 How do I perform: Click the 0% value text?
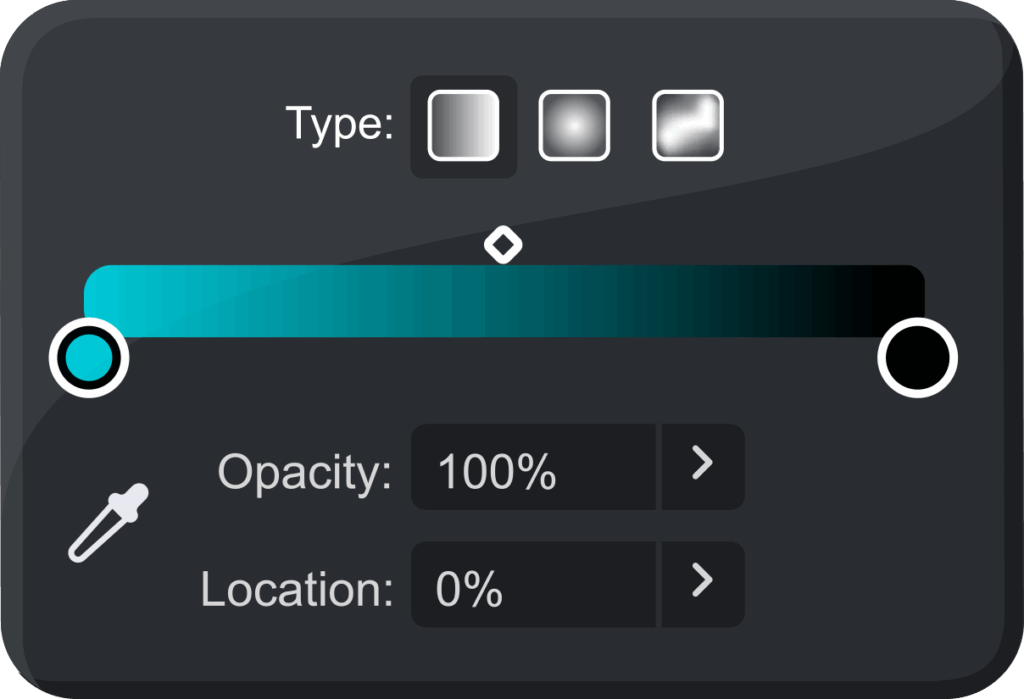tap(469, 590)
